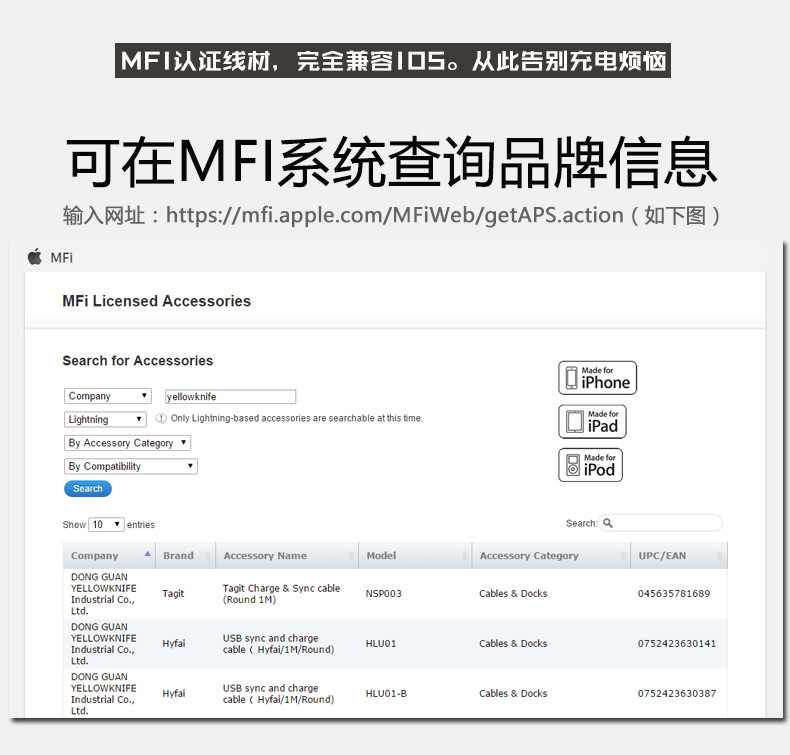Click the Made for iPod badge
Image resolution: width=790 pixels, height=755 pixels.
(590, 465)
